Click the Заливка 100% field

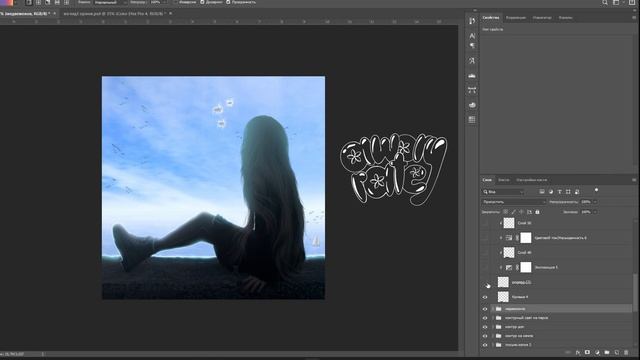click(x=586, y=212)
